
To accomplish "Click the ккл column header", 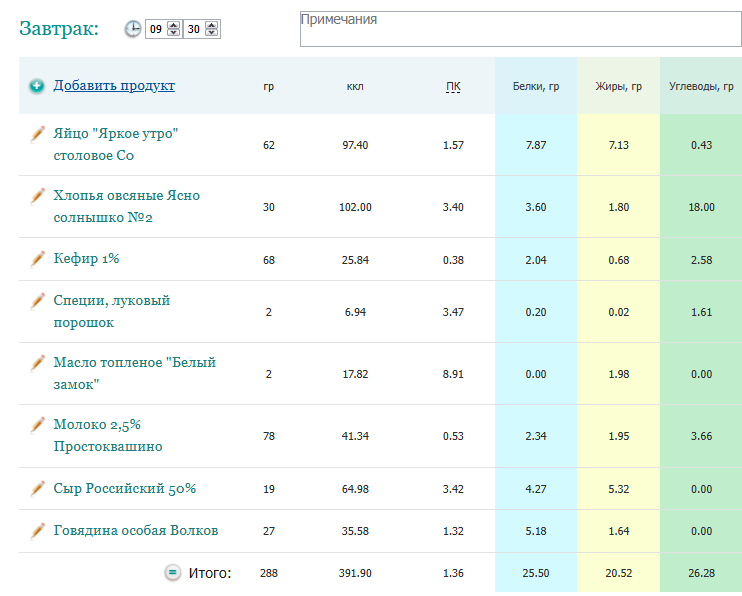I will (355, 86).
